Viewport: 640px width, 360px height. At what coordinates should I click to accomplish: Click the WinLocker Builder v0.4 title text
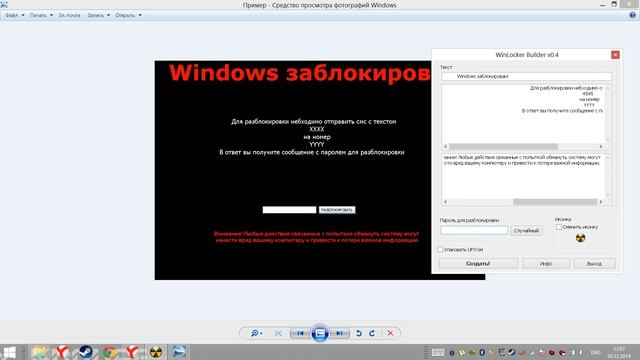pyautogui.click(x=527, y=55)
